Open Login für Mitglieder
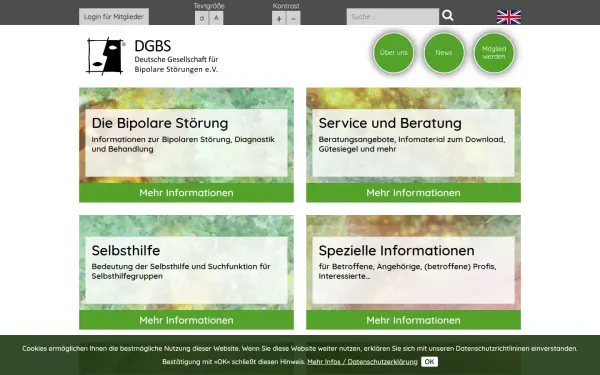The width and height of the screenshot is (600, 375). (x=114, y=17)
